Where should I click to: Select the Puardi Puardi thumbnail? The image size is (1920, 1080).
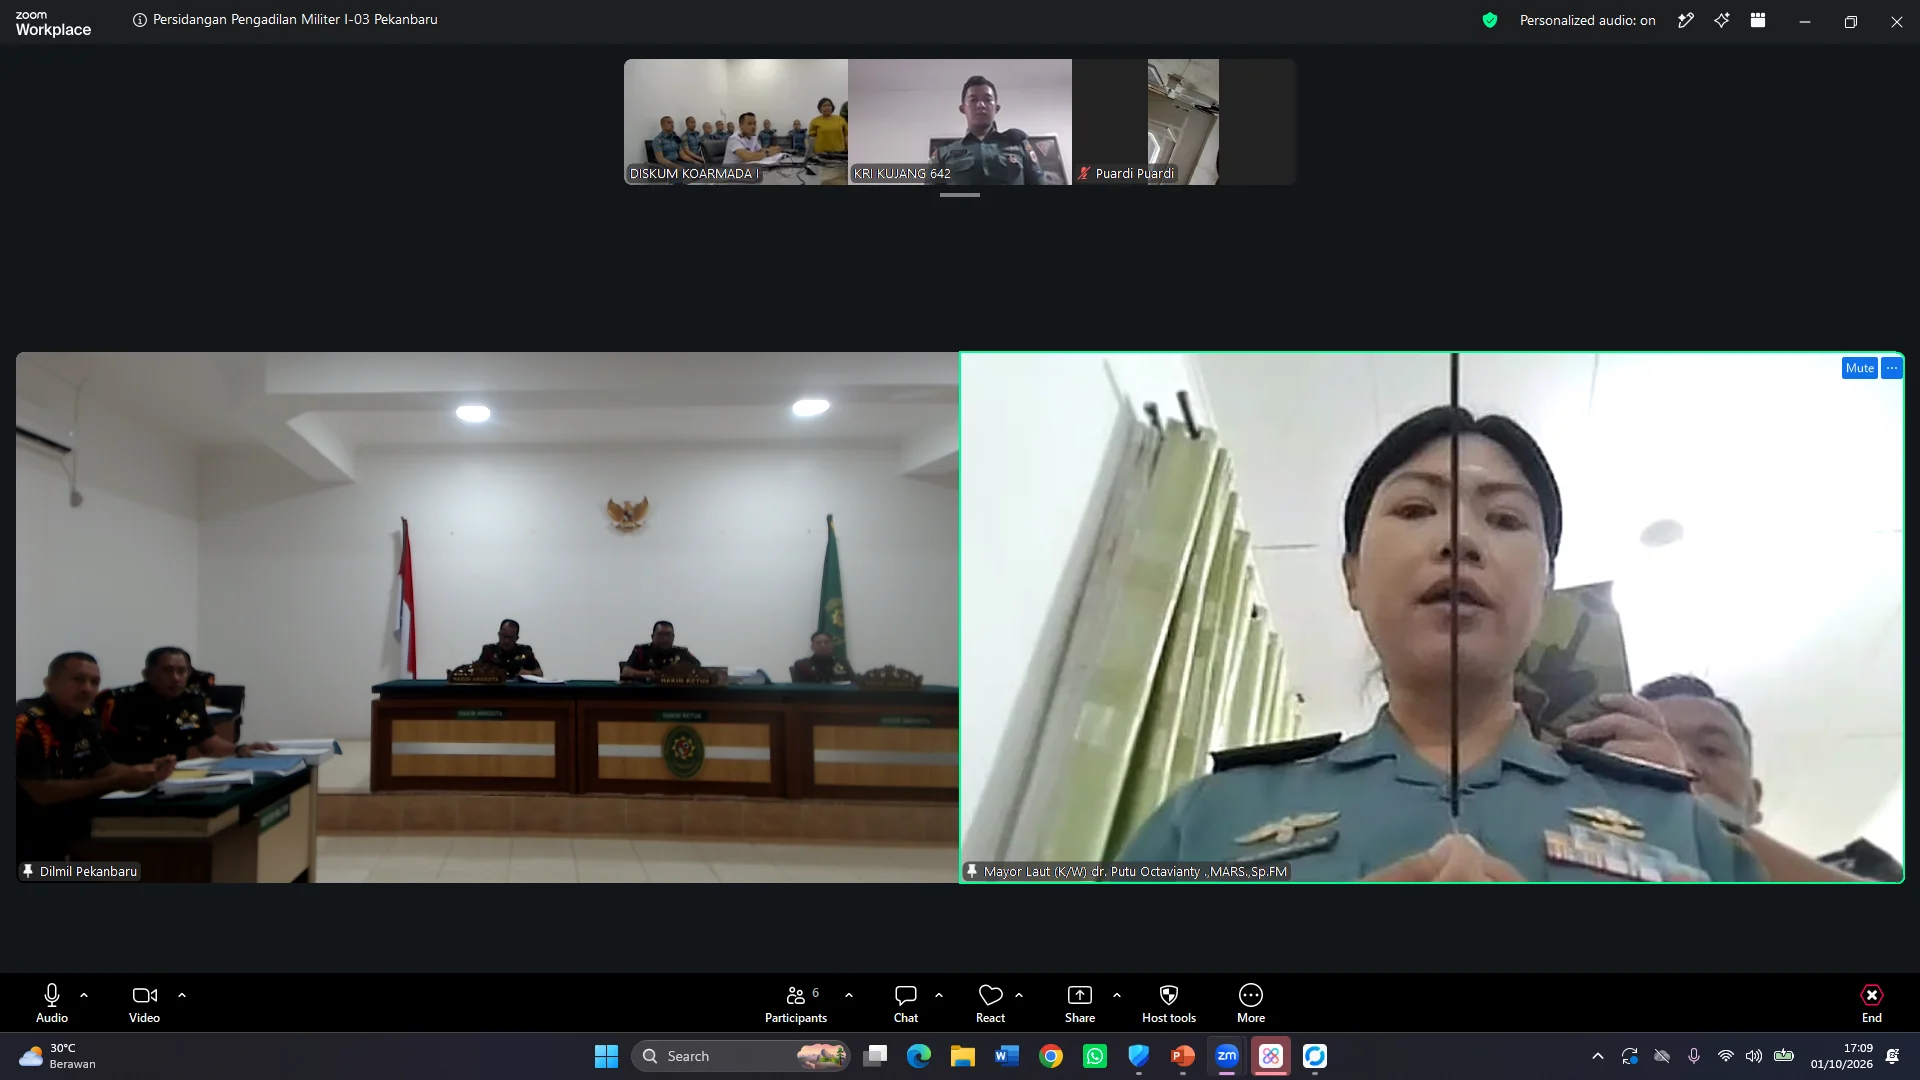coord(1184,122)
